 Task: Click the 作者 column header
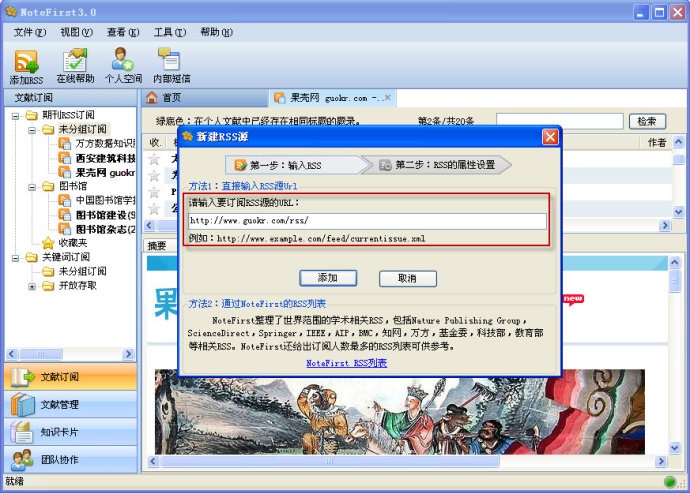coord(657,143)
